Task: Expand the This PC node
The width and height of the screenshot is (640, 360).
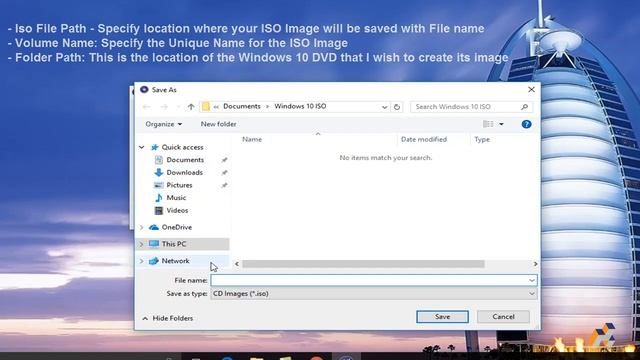Action: coord(142,244)
